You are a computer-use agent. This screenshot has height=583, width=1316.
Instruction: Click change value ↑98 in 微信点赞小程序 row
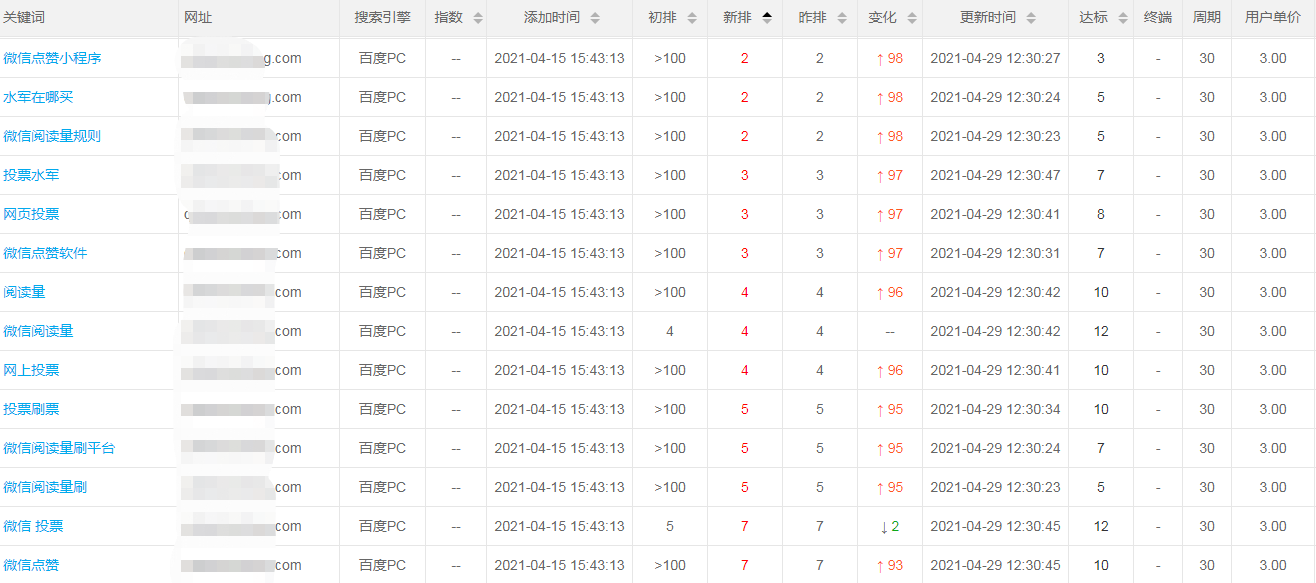pos(889,58)
